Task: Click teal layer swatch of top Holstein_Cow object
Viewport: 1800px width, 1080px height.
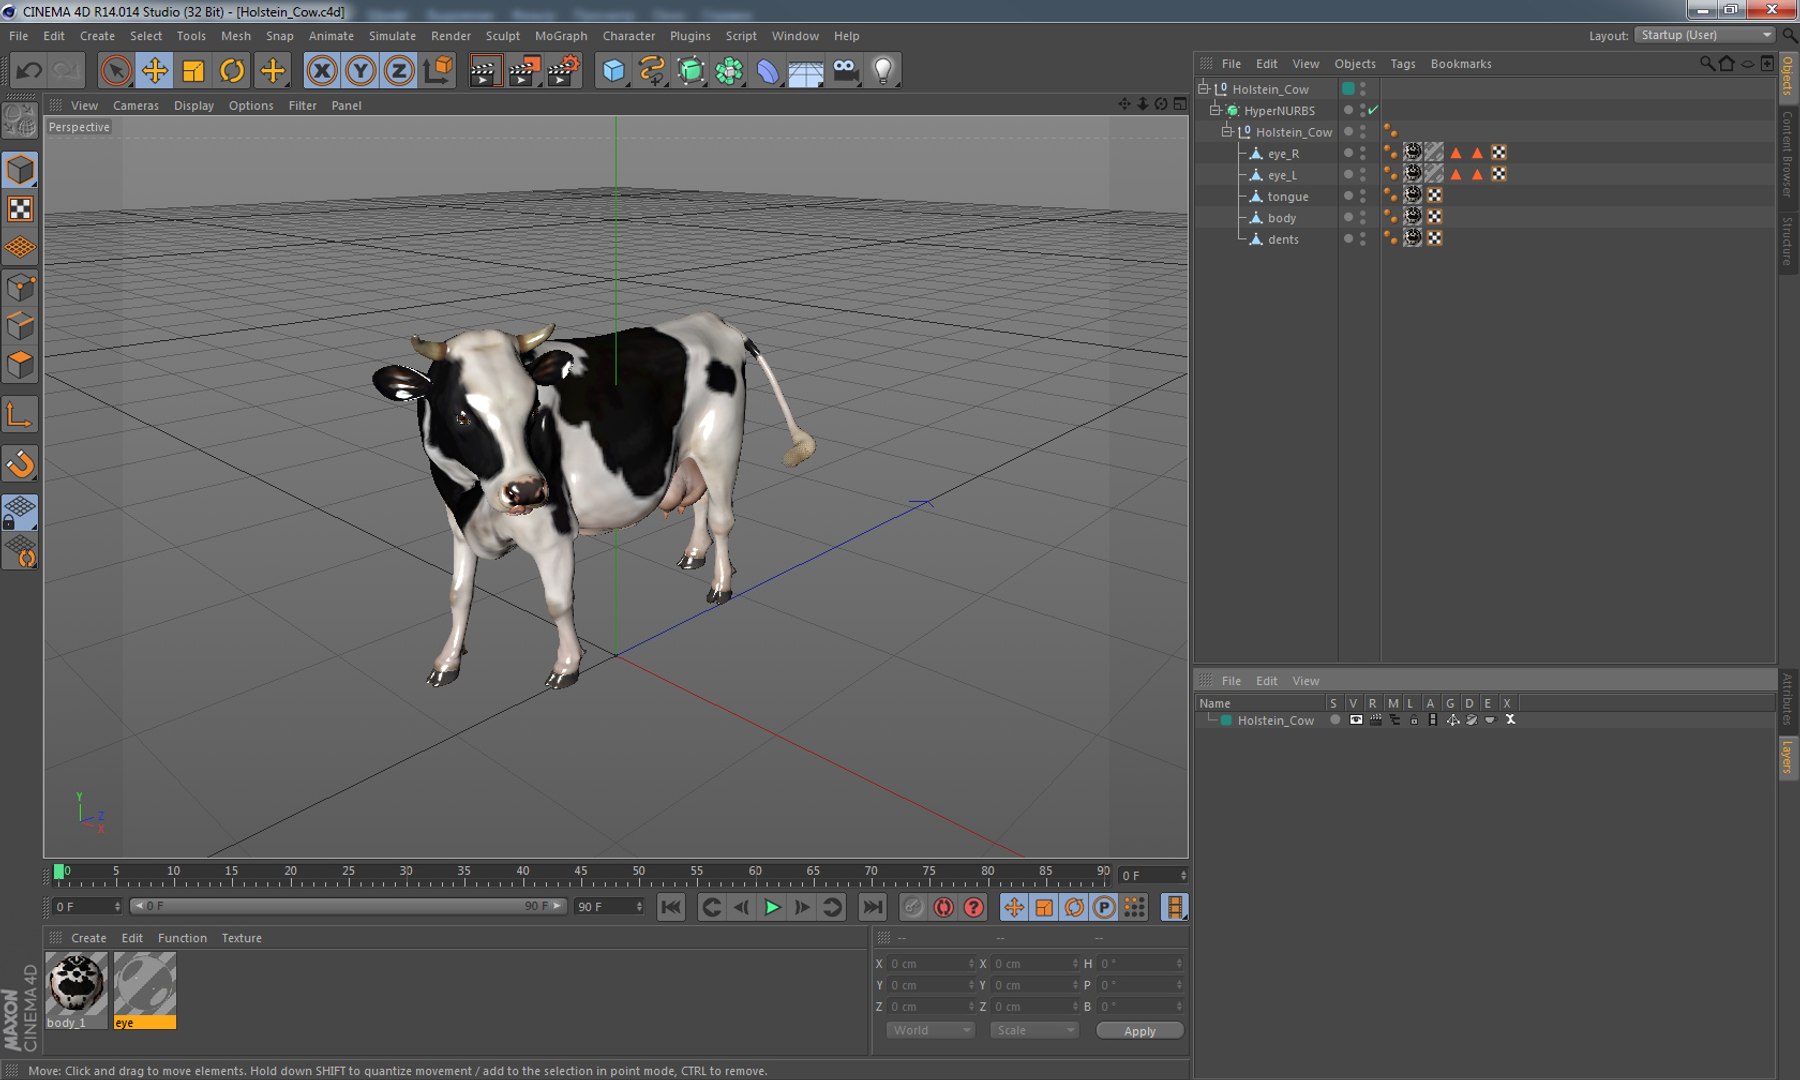Action: pyautogui.click(x=1348, y=88)
